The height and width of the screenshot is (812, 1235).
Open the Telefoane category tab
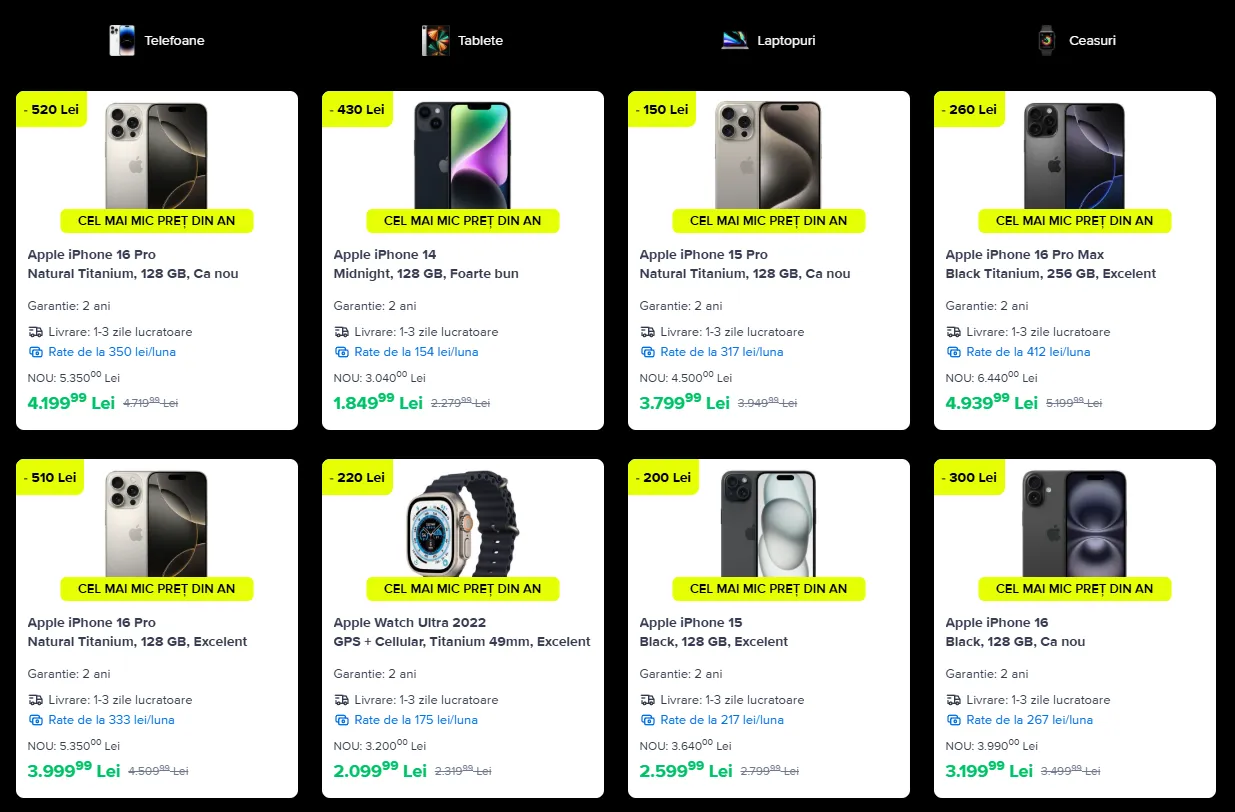[x=174, y=41]
